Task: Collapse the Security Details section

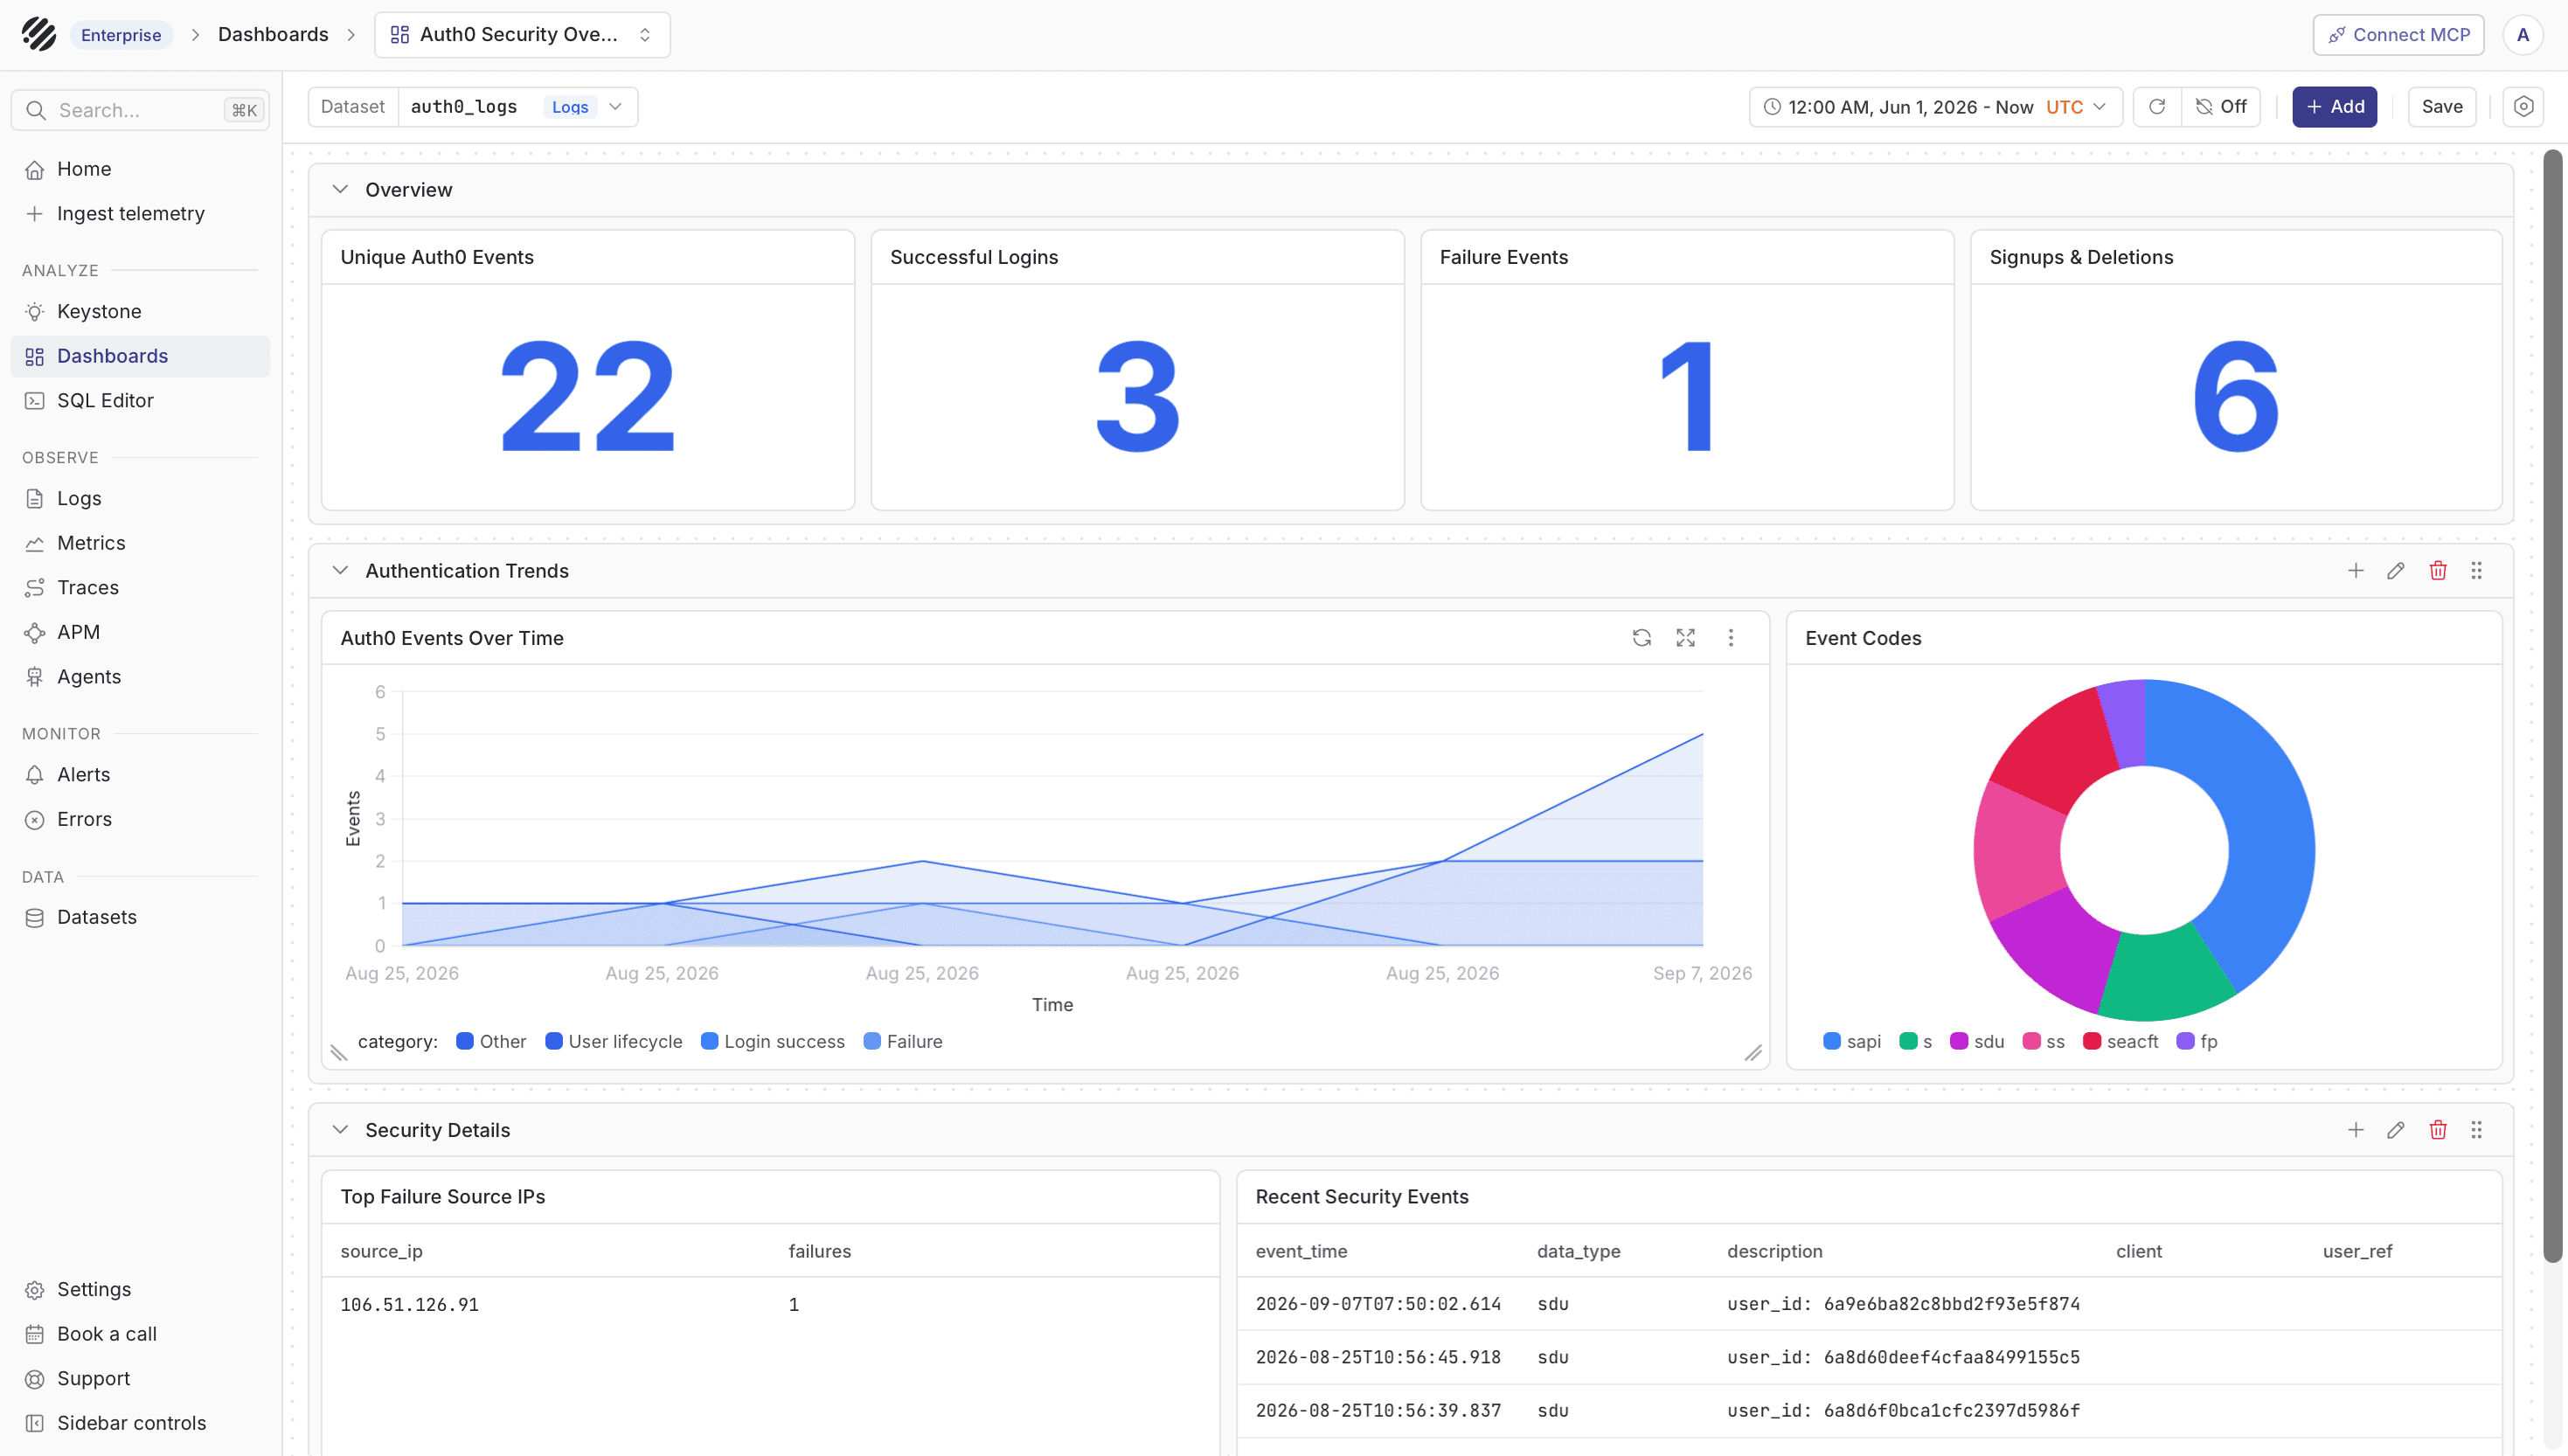Action: (x=340, y=1129)
